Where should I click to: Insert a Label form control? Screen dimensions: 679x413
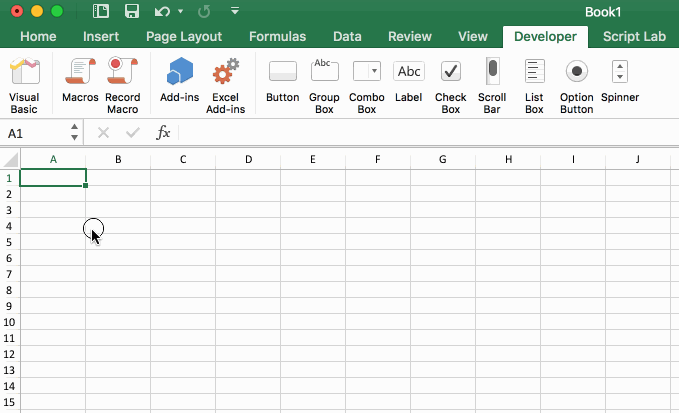(408, 85)
